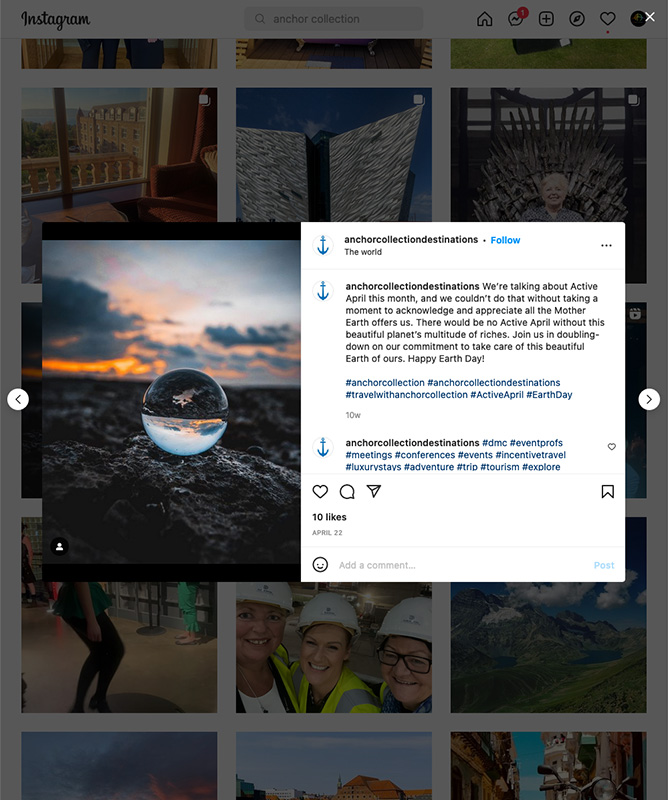Open the mountain lake landscape thumbnail

(548, 647)
